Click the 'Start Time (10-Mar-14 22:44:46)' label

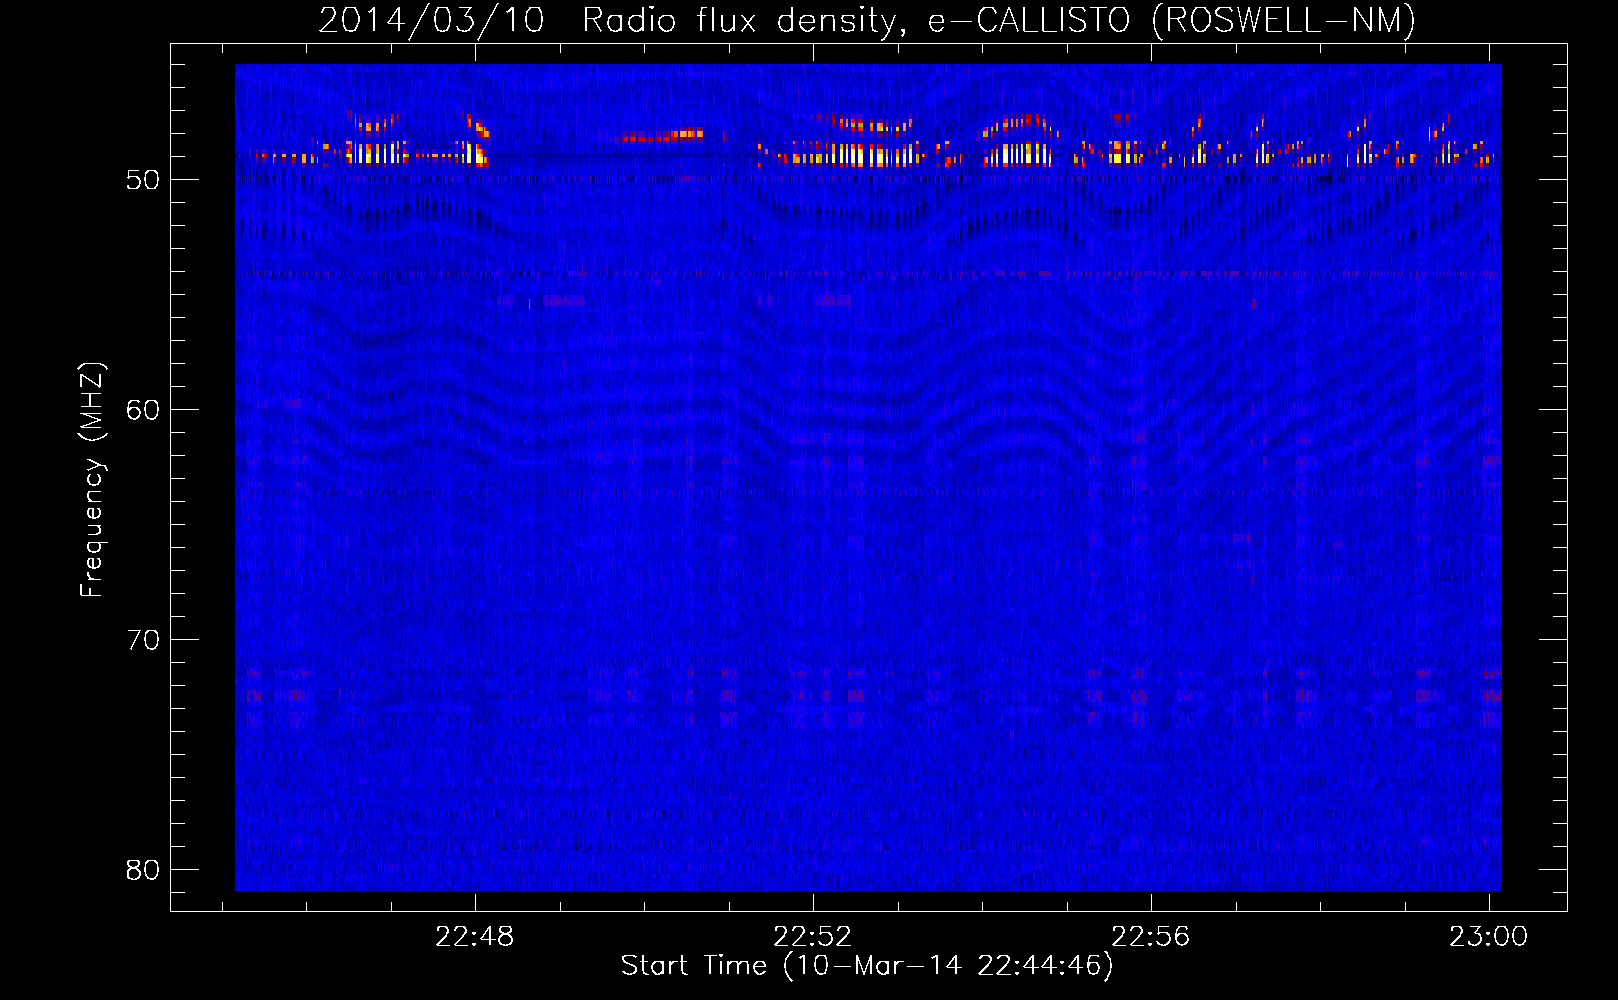(x=867, y=965)
